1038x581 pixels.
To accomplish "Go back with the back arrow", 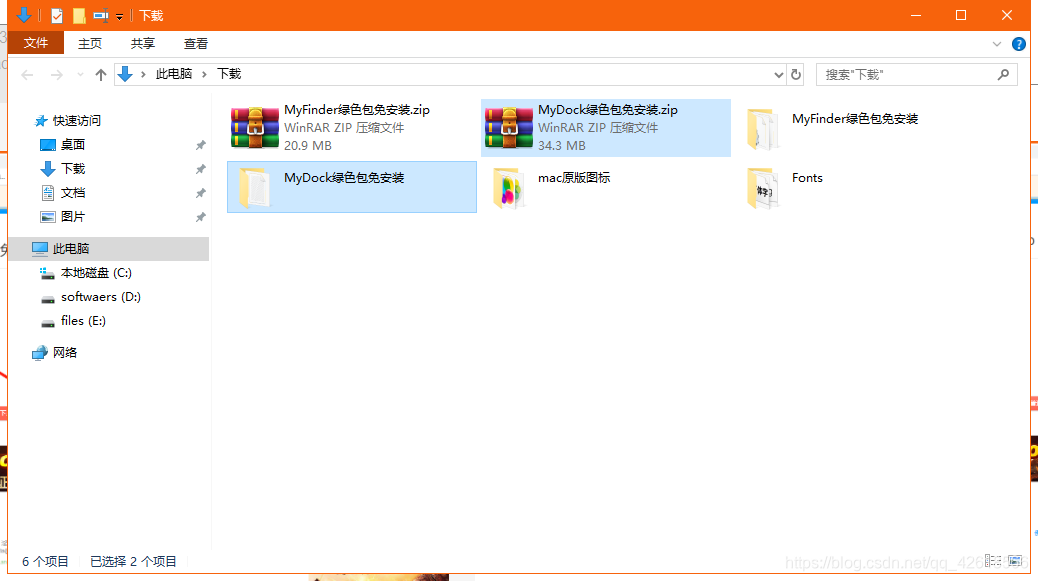I will pos(27,75).
